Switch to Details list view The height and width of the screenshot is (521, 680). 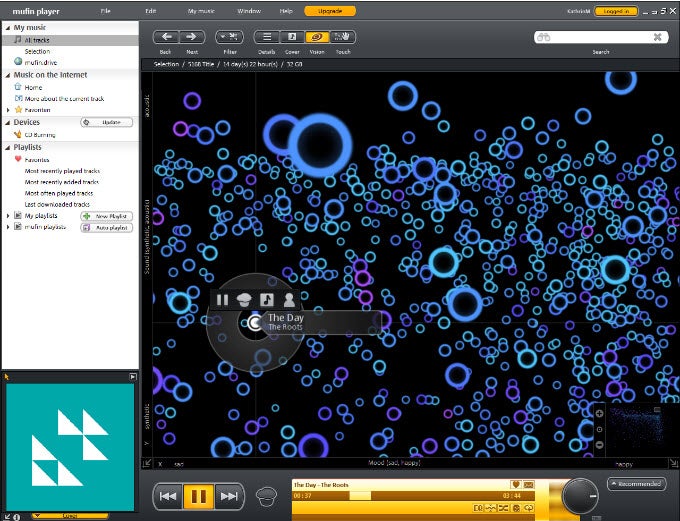267,37
